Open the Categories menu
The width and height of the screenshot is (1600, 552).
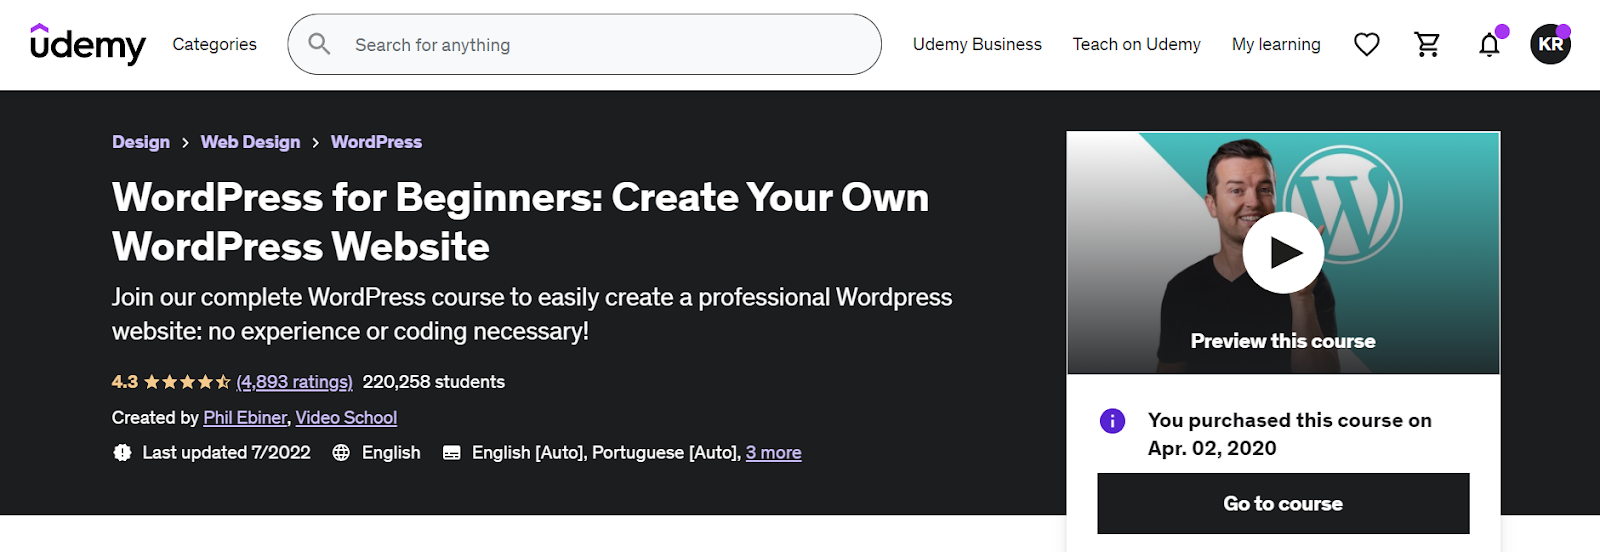pyautogui.click(x=214, y=44)
